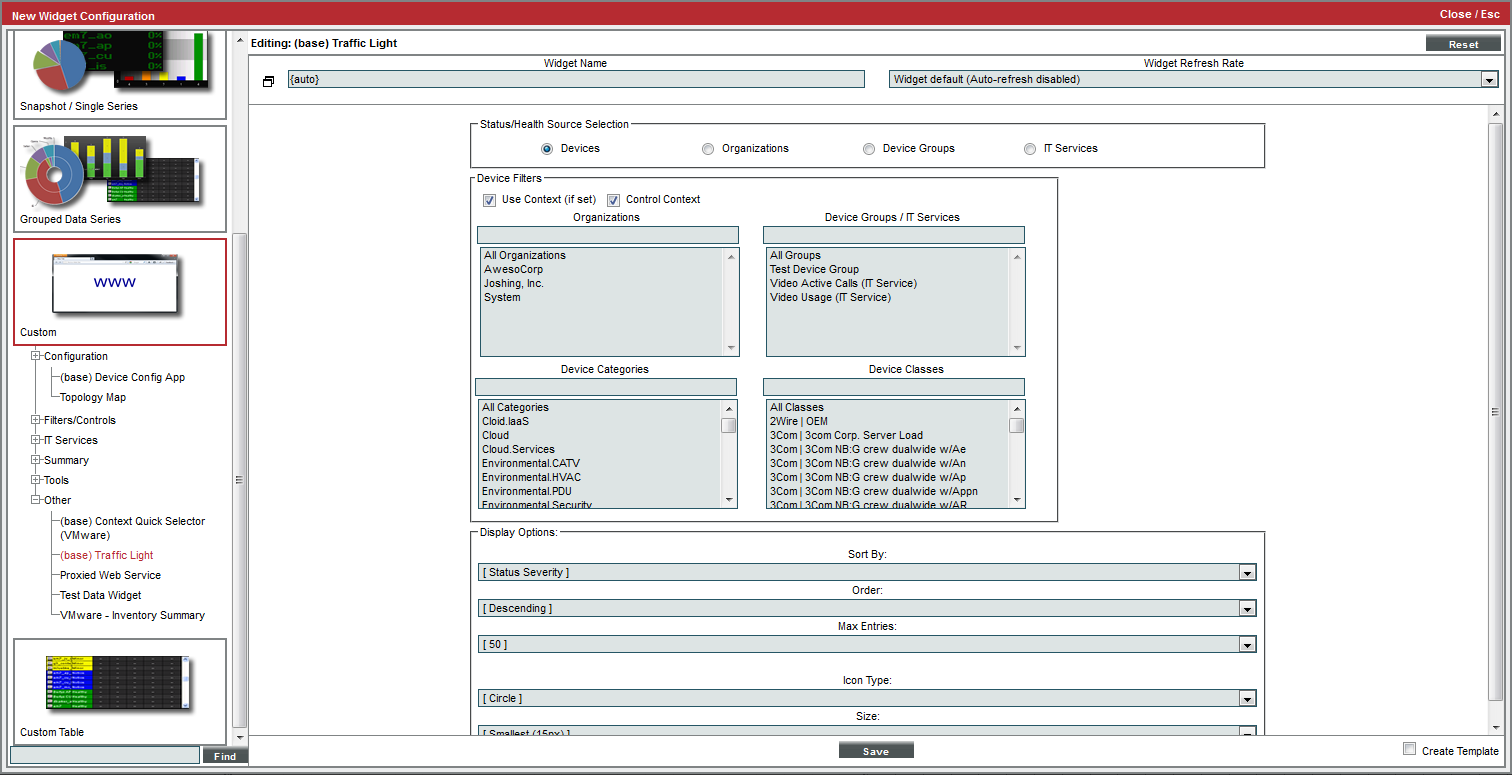Open the Icon Type dropdown
1512x775 pixels.
pos(1247,699)
